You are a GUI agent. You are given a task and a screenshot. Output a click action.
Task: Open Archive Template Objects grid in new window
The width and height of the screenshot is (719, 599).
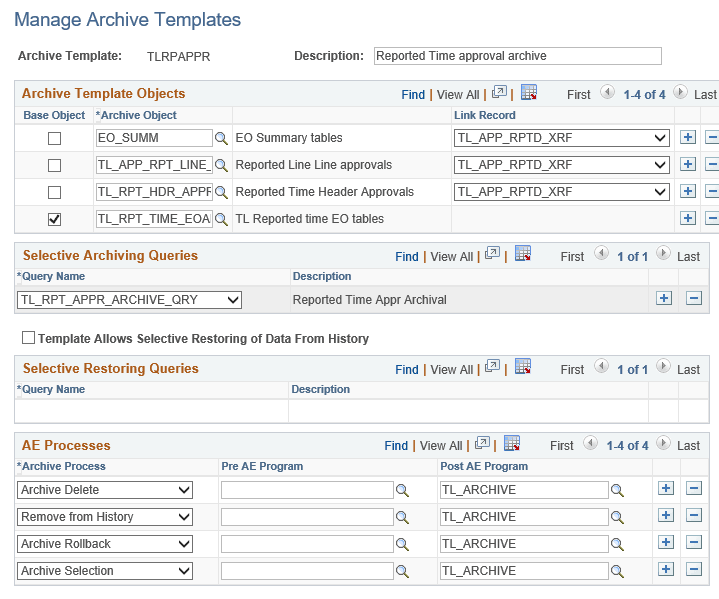499,93
